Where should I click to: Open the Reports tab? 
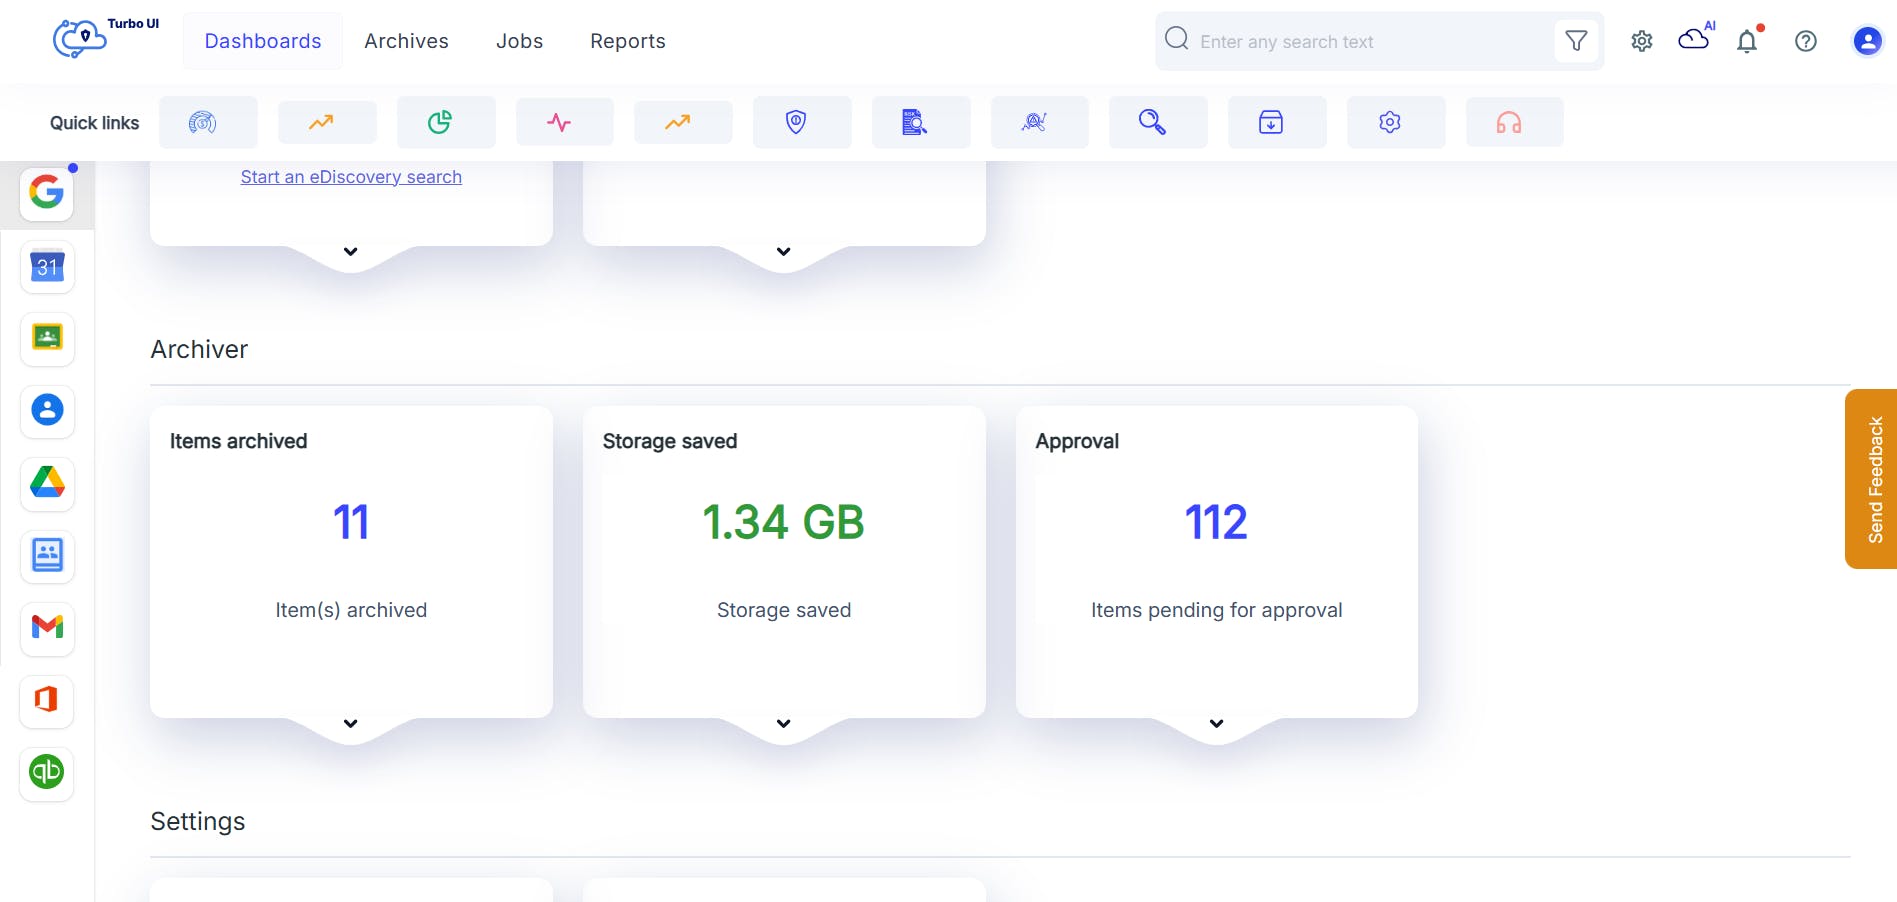pos(627,41)
